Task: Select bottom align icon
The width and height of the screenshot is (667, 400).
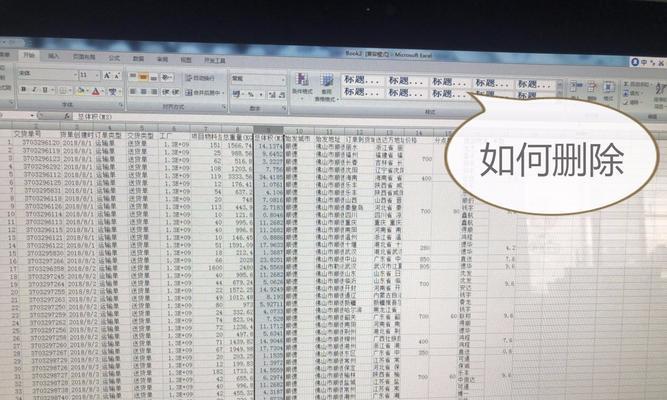Action: pyautogui.click(x=154, y=77)
